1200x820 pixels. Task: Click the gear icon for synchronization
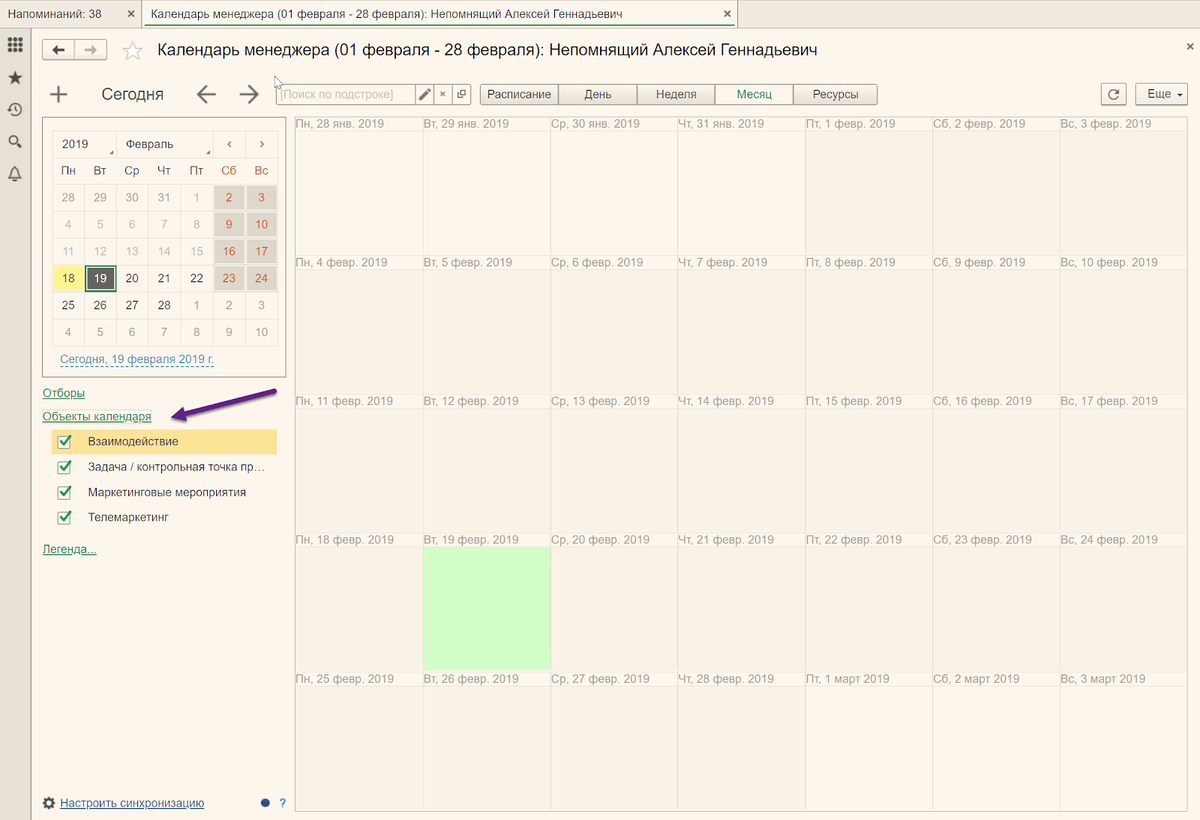[x=48, y=802]
